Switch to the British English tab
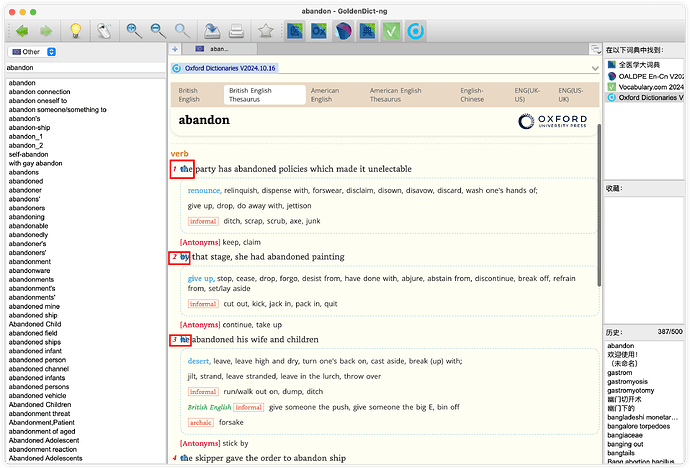The width and height of the screenshot is (690, 468). pos(189,95)
